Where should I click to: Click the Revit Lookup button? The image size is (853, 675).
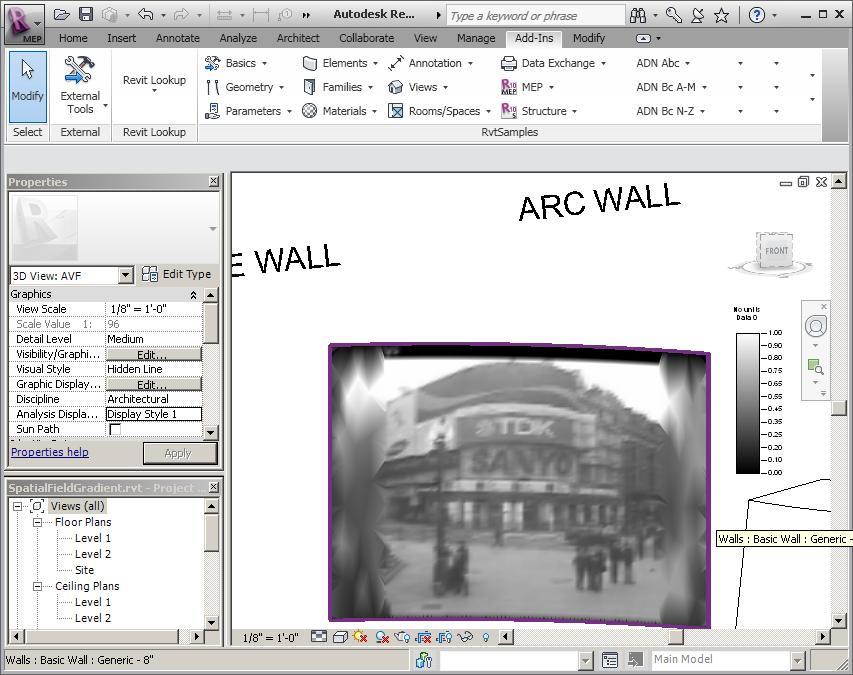[153, 80]
